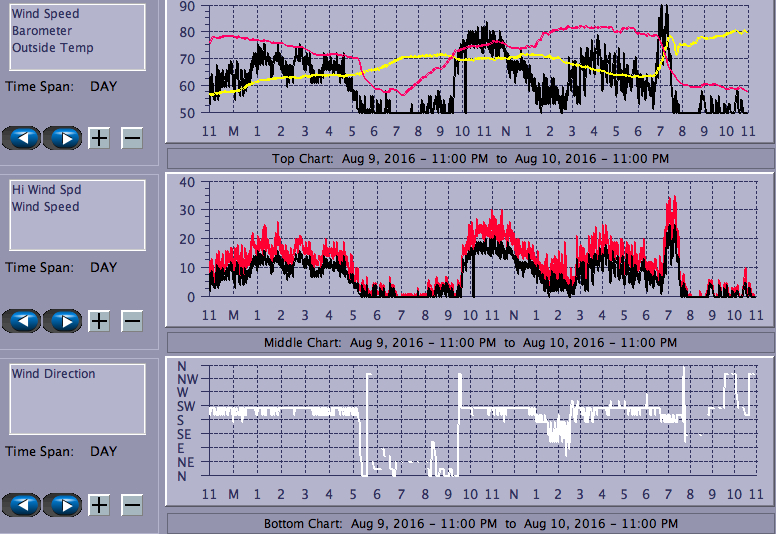Click the Bottom Chart date range label
Screen dimensions: 776x534
(x=470, y=524)
